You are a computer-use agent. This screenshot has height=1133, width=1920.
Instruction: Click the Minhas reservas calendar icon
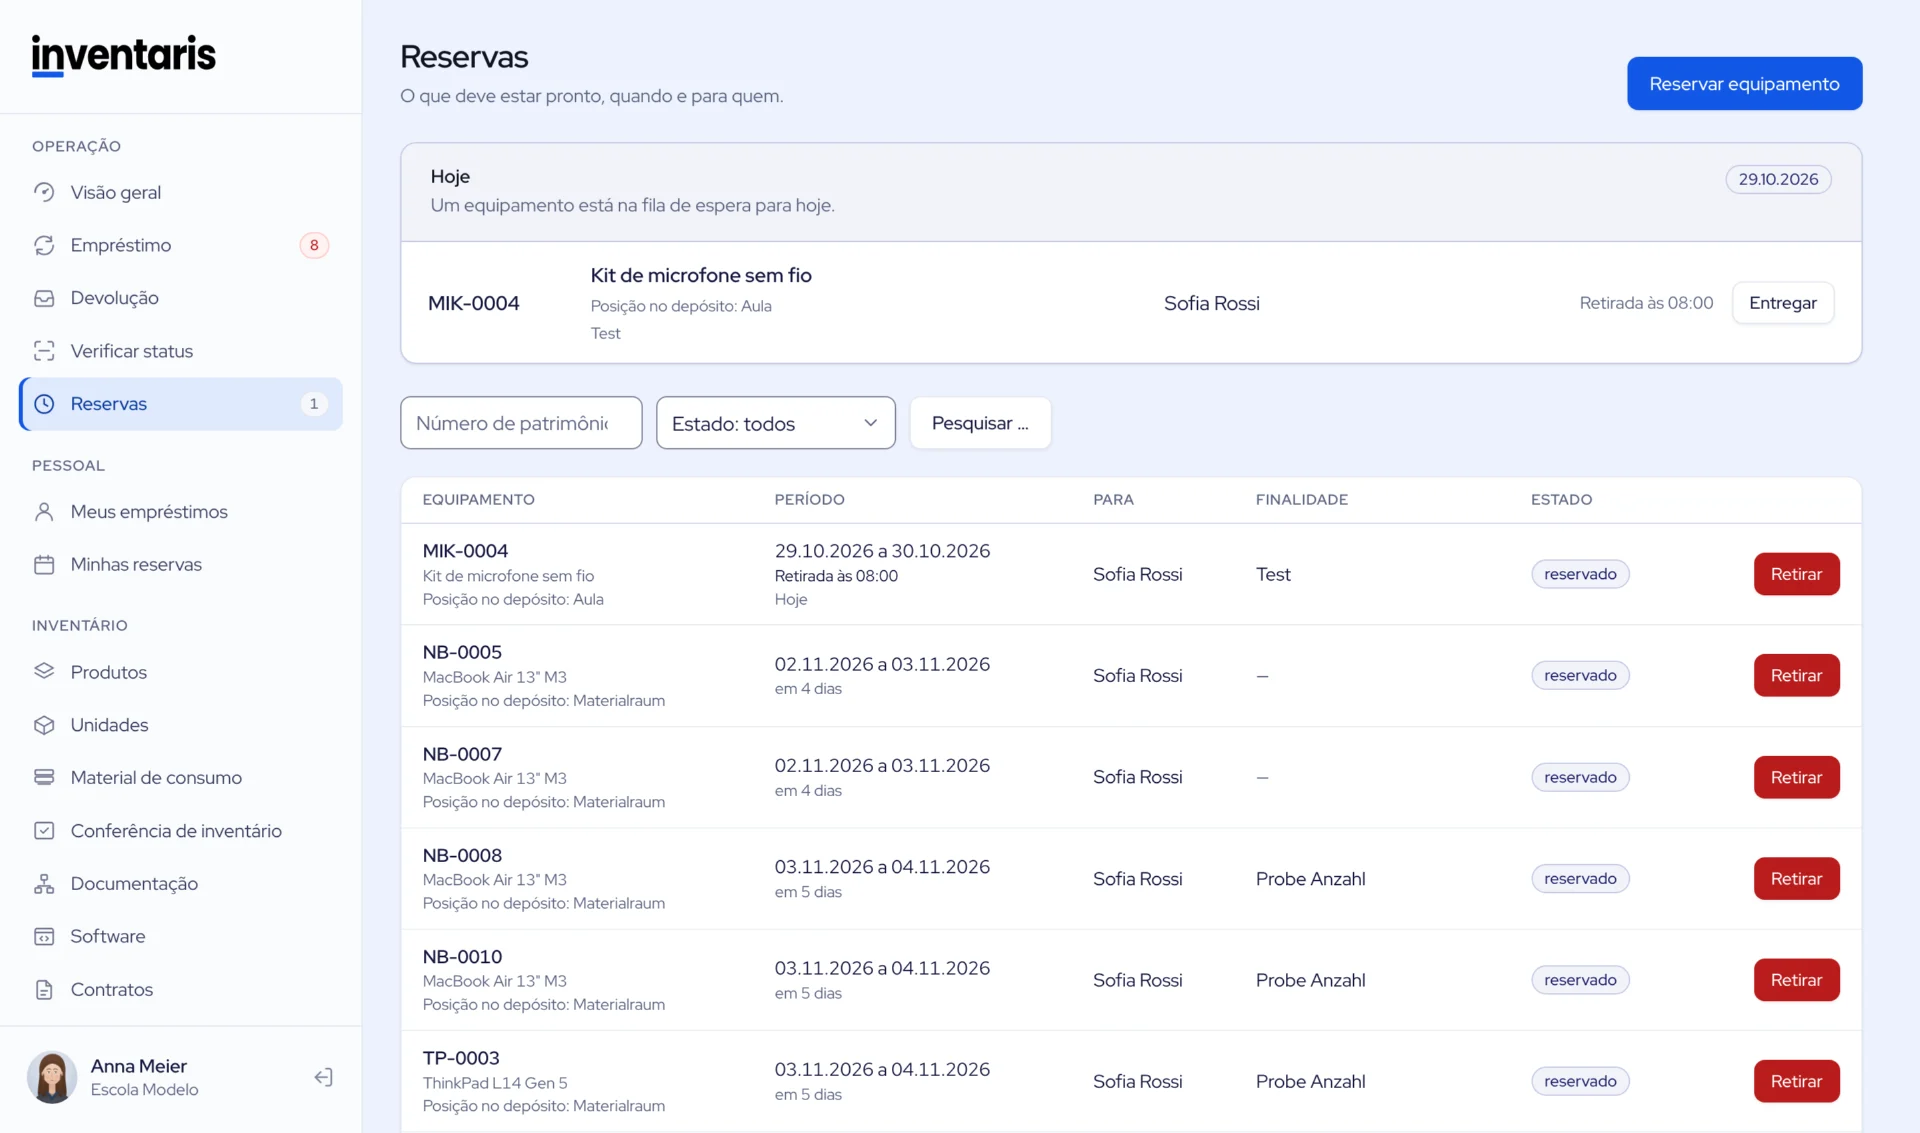coord(44,565)
